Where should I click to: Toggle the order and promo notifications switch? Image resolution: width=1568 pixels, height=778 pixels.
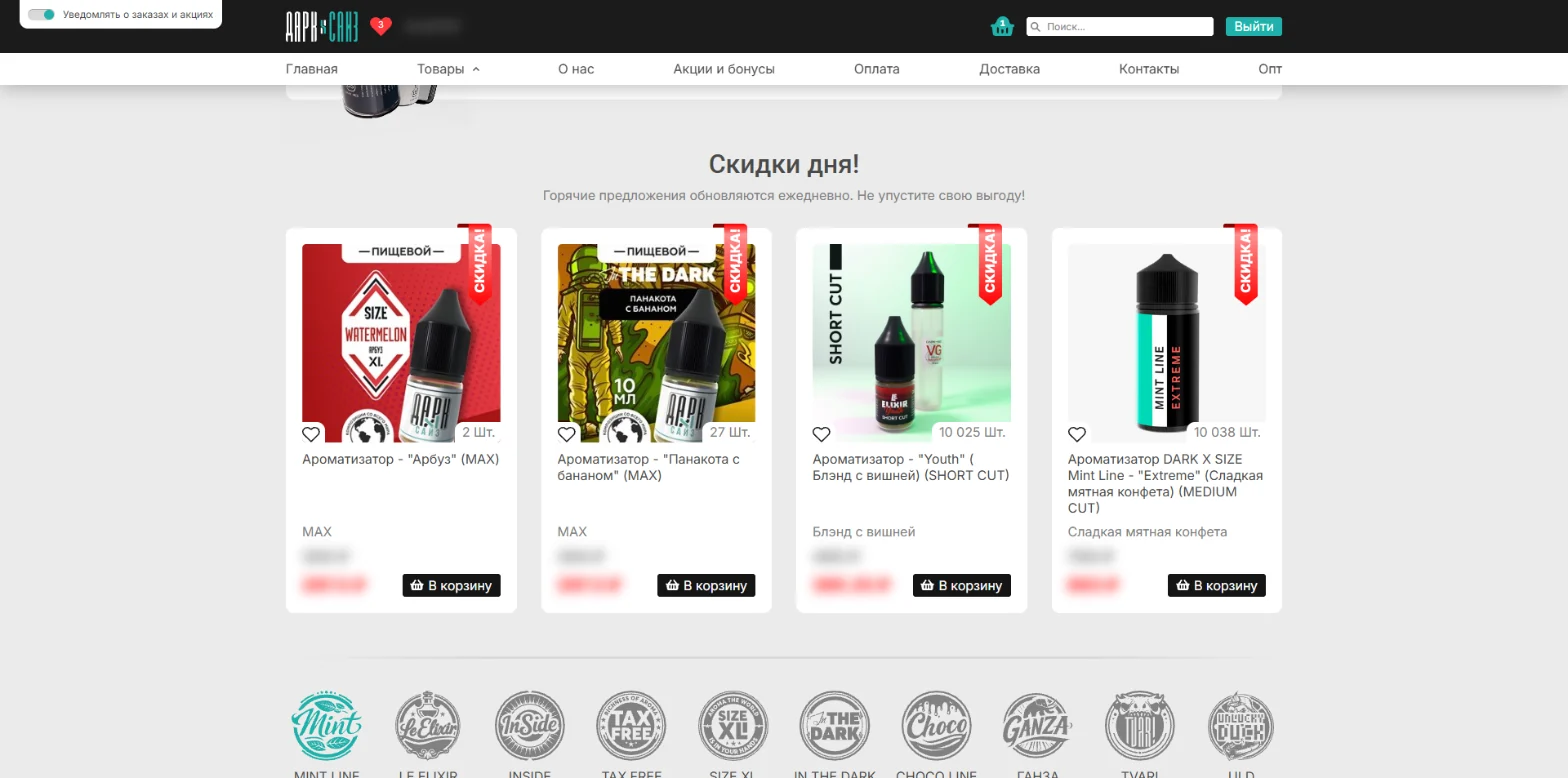coord(41,15)
